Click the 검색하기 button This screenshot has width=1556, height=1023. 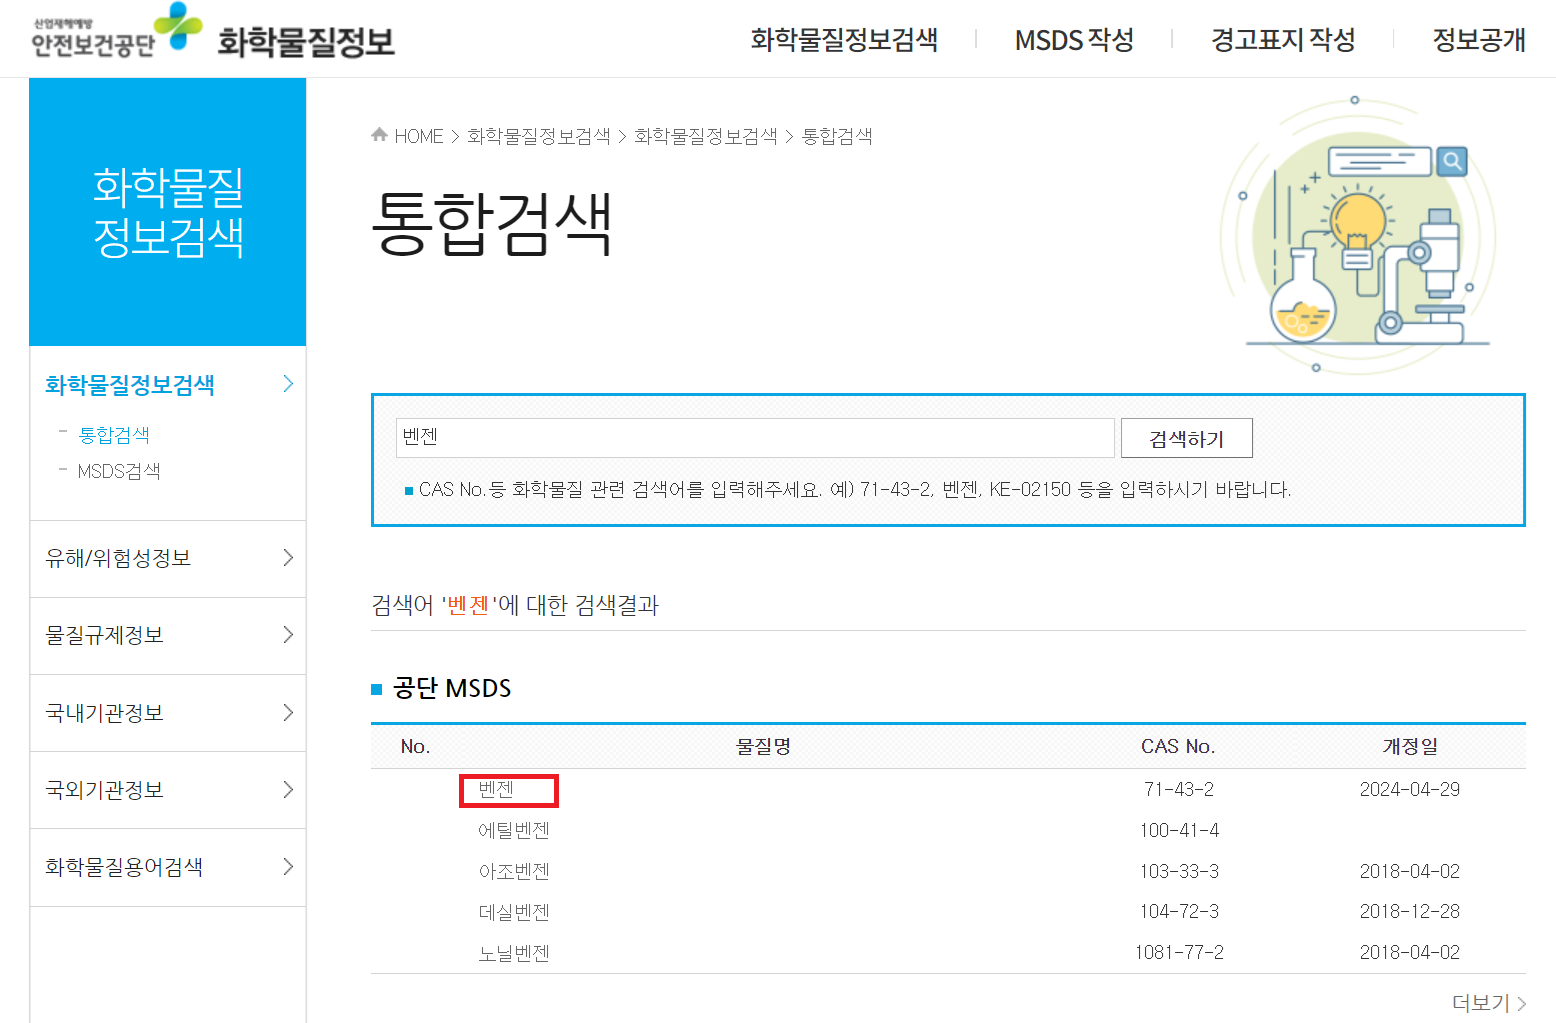click(x=1187, y=438)
